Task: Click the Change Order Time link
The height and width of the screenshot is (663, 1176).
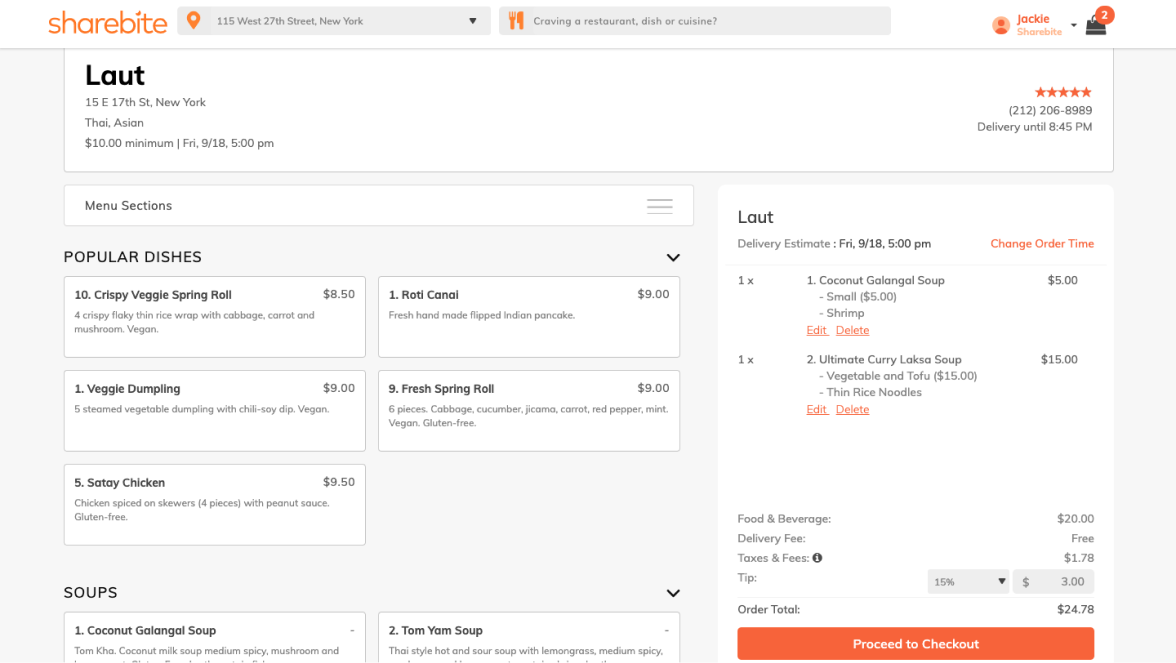Action: (x=1041, y=244)
